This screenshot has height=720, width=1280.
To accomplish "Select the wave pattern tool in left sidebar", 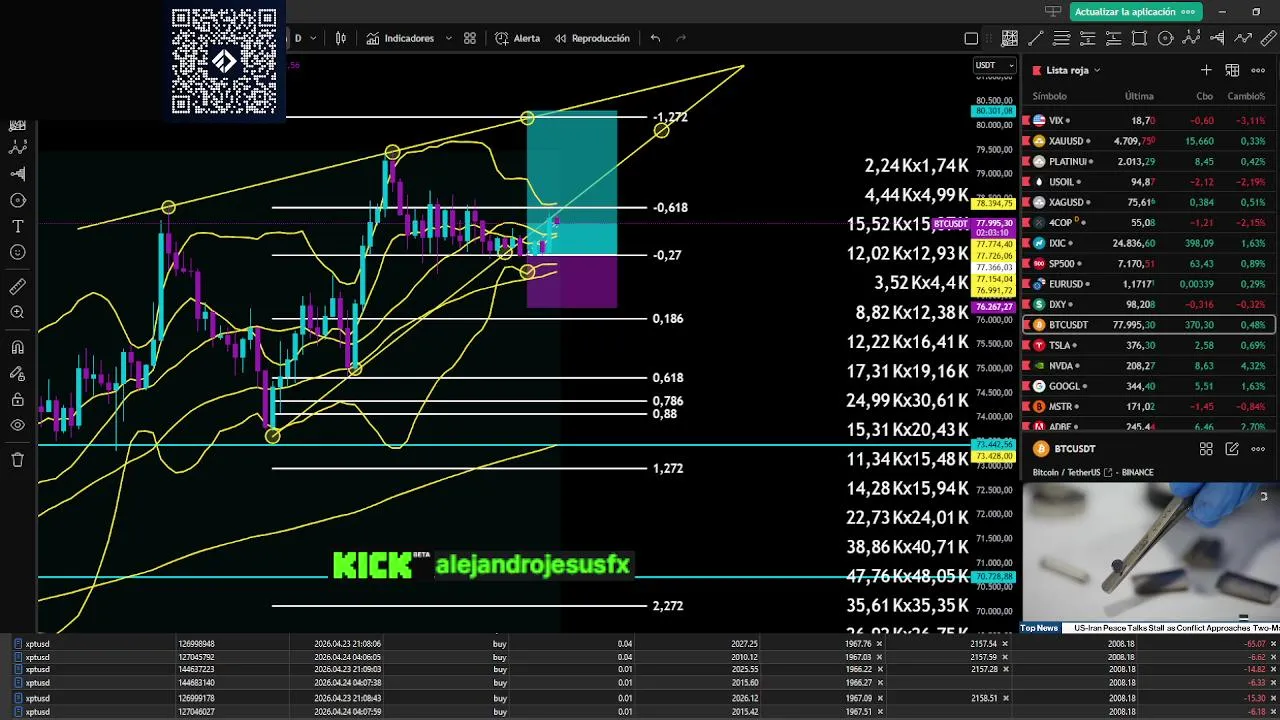I will 17,147.
